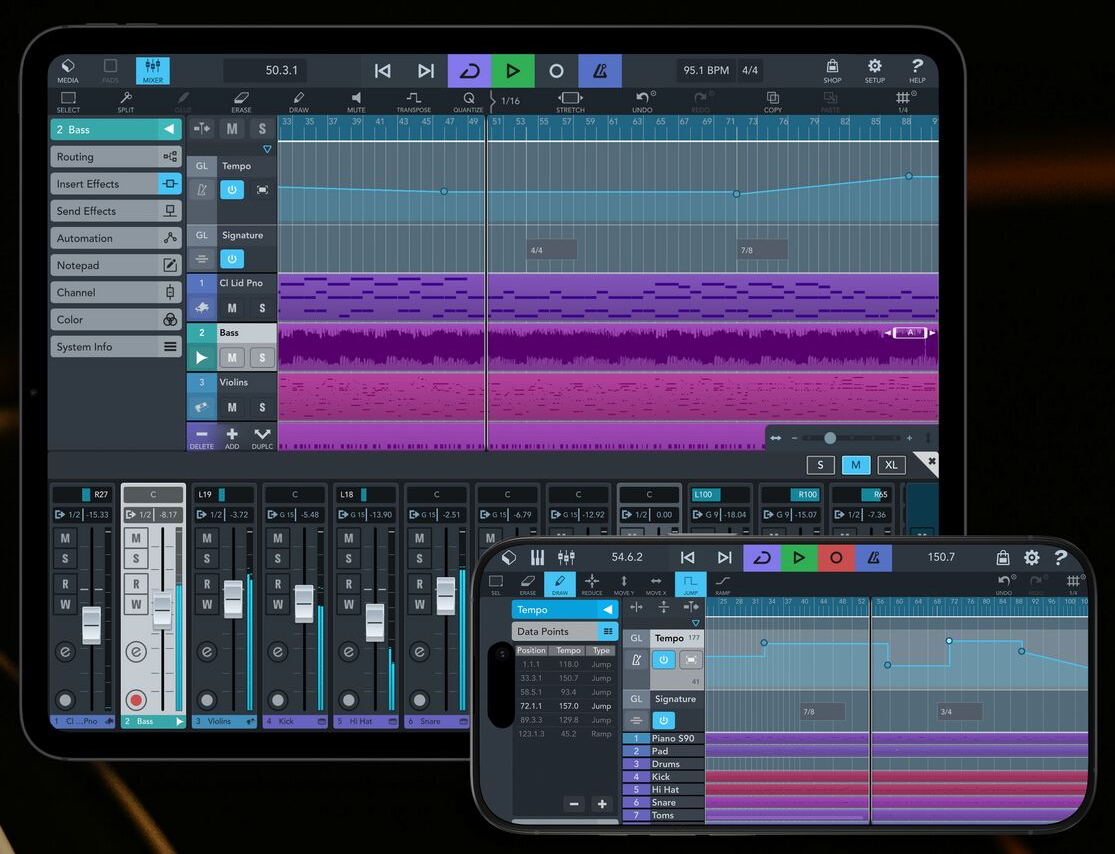Collapse global tracks with the small blue triangle on the iPad
This screenshot has height=854, width=1115.
267,149
